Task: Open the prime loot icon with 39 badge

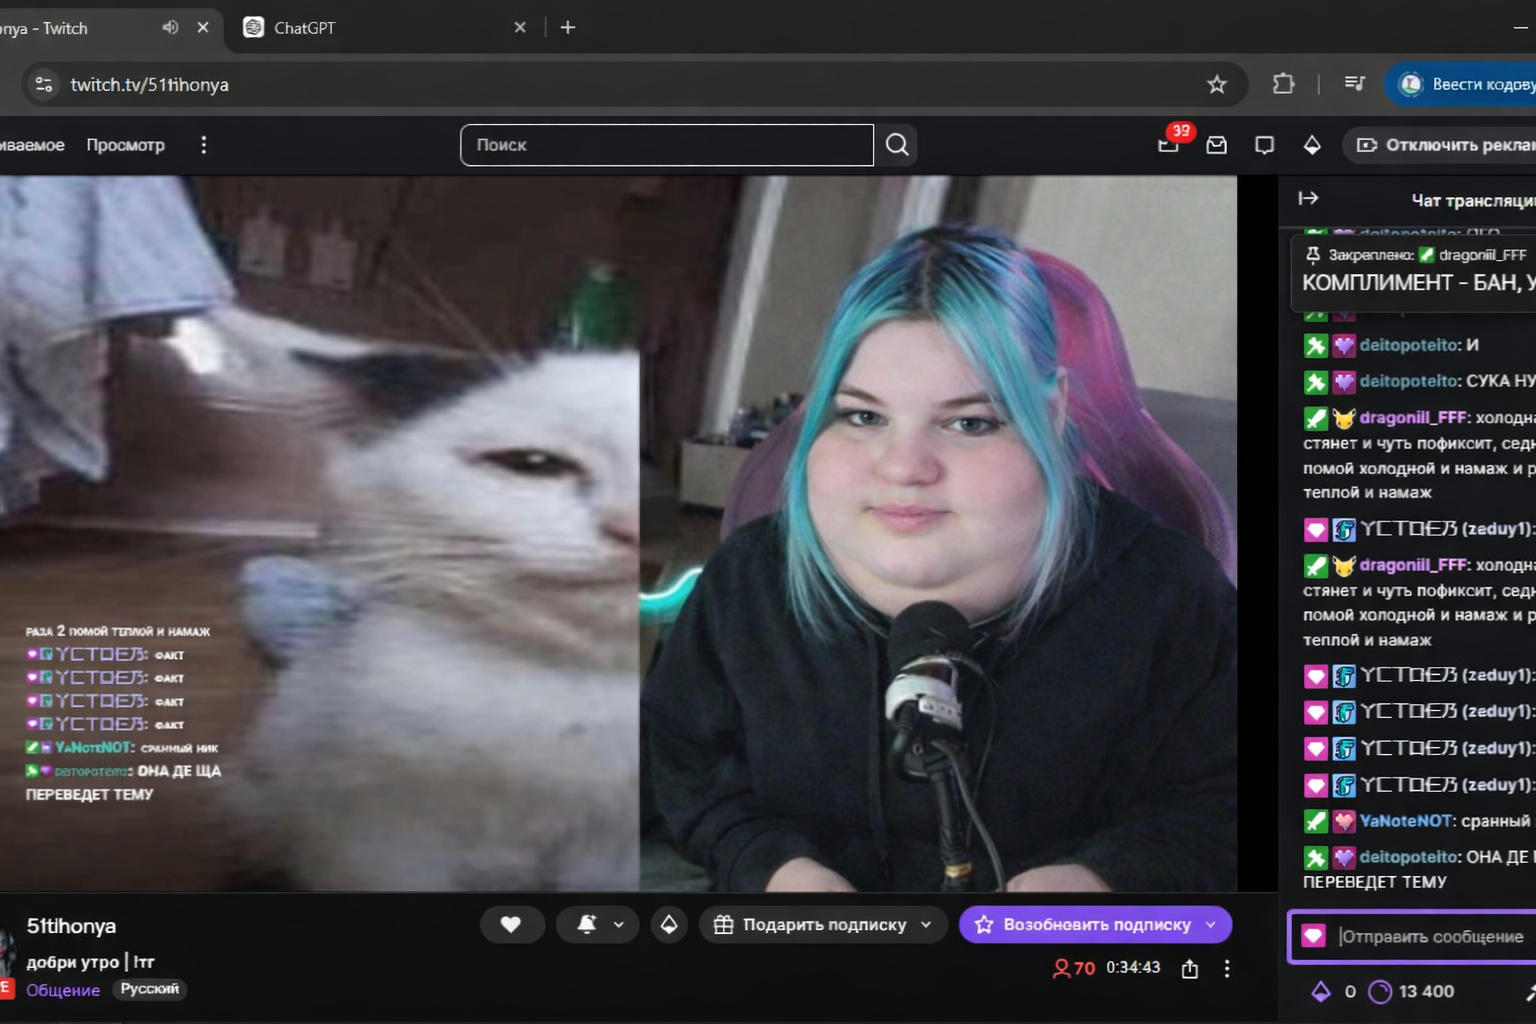Action: click(x=1168, y=145)
